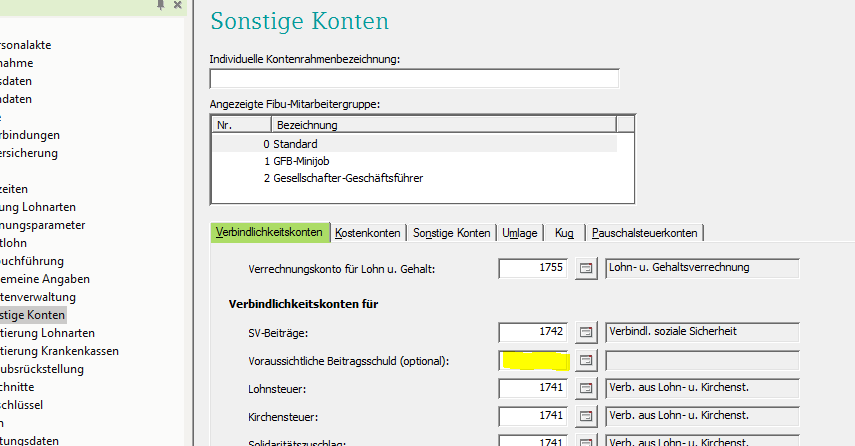The width and height of the screenshot is (855, 446).
Task: Open account lookup beside SV-Beiträge field
Action: 587,332
